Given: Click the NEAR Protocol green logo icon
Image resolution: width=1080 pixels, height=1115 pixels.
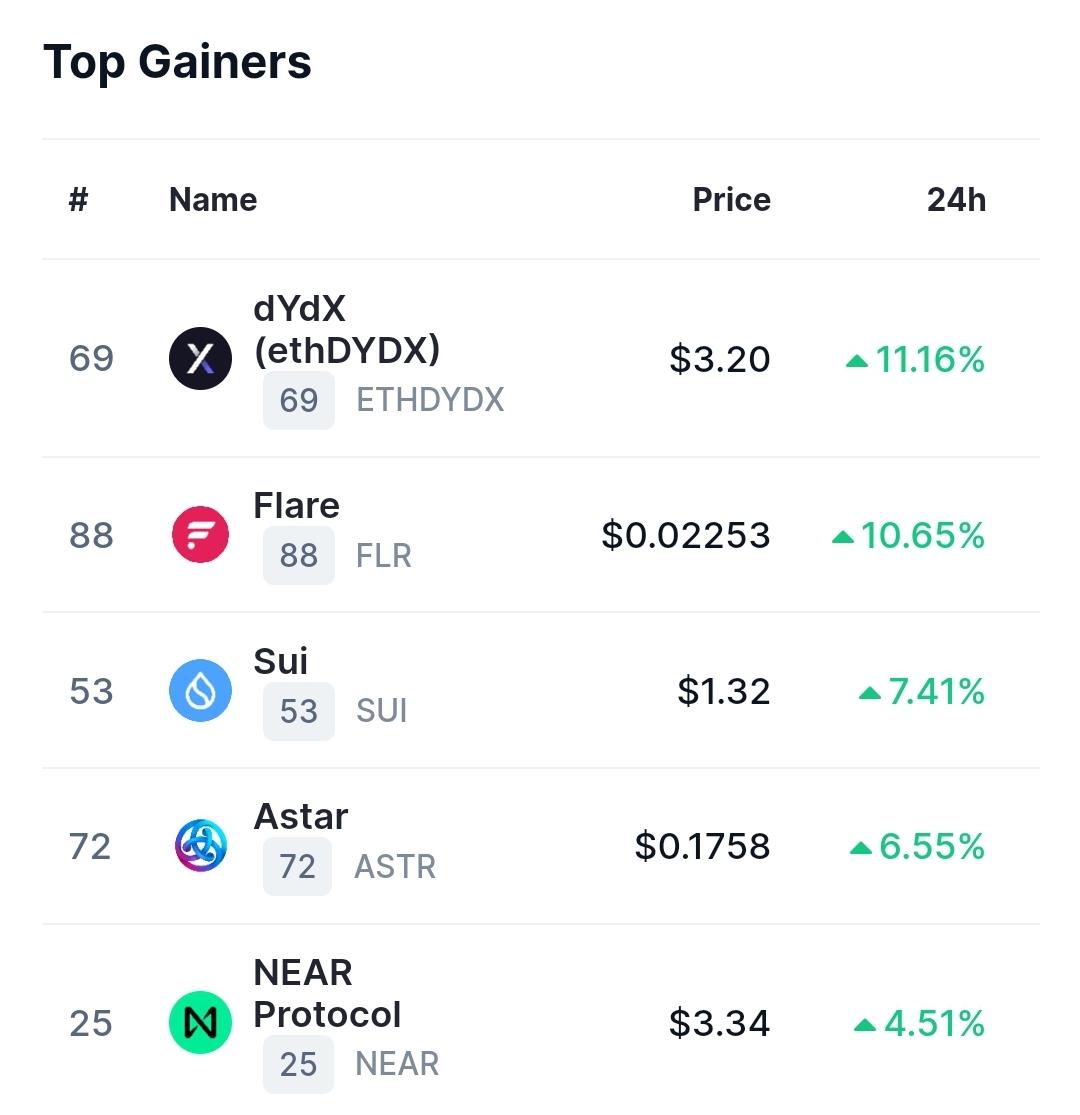Looking at the screenshot, I should click(x=200, y=1023).
